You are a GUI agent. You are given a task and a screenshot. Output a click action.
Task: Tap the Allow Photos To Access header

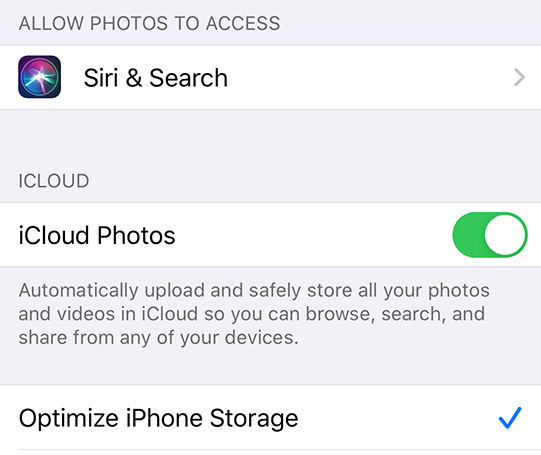click(x=149, y=23)
